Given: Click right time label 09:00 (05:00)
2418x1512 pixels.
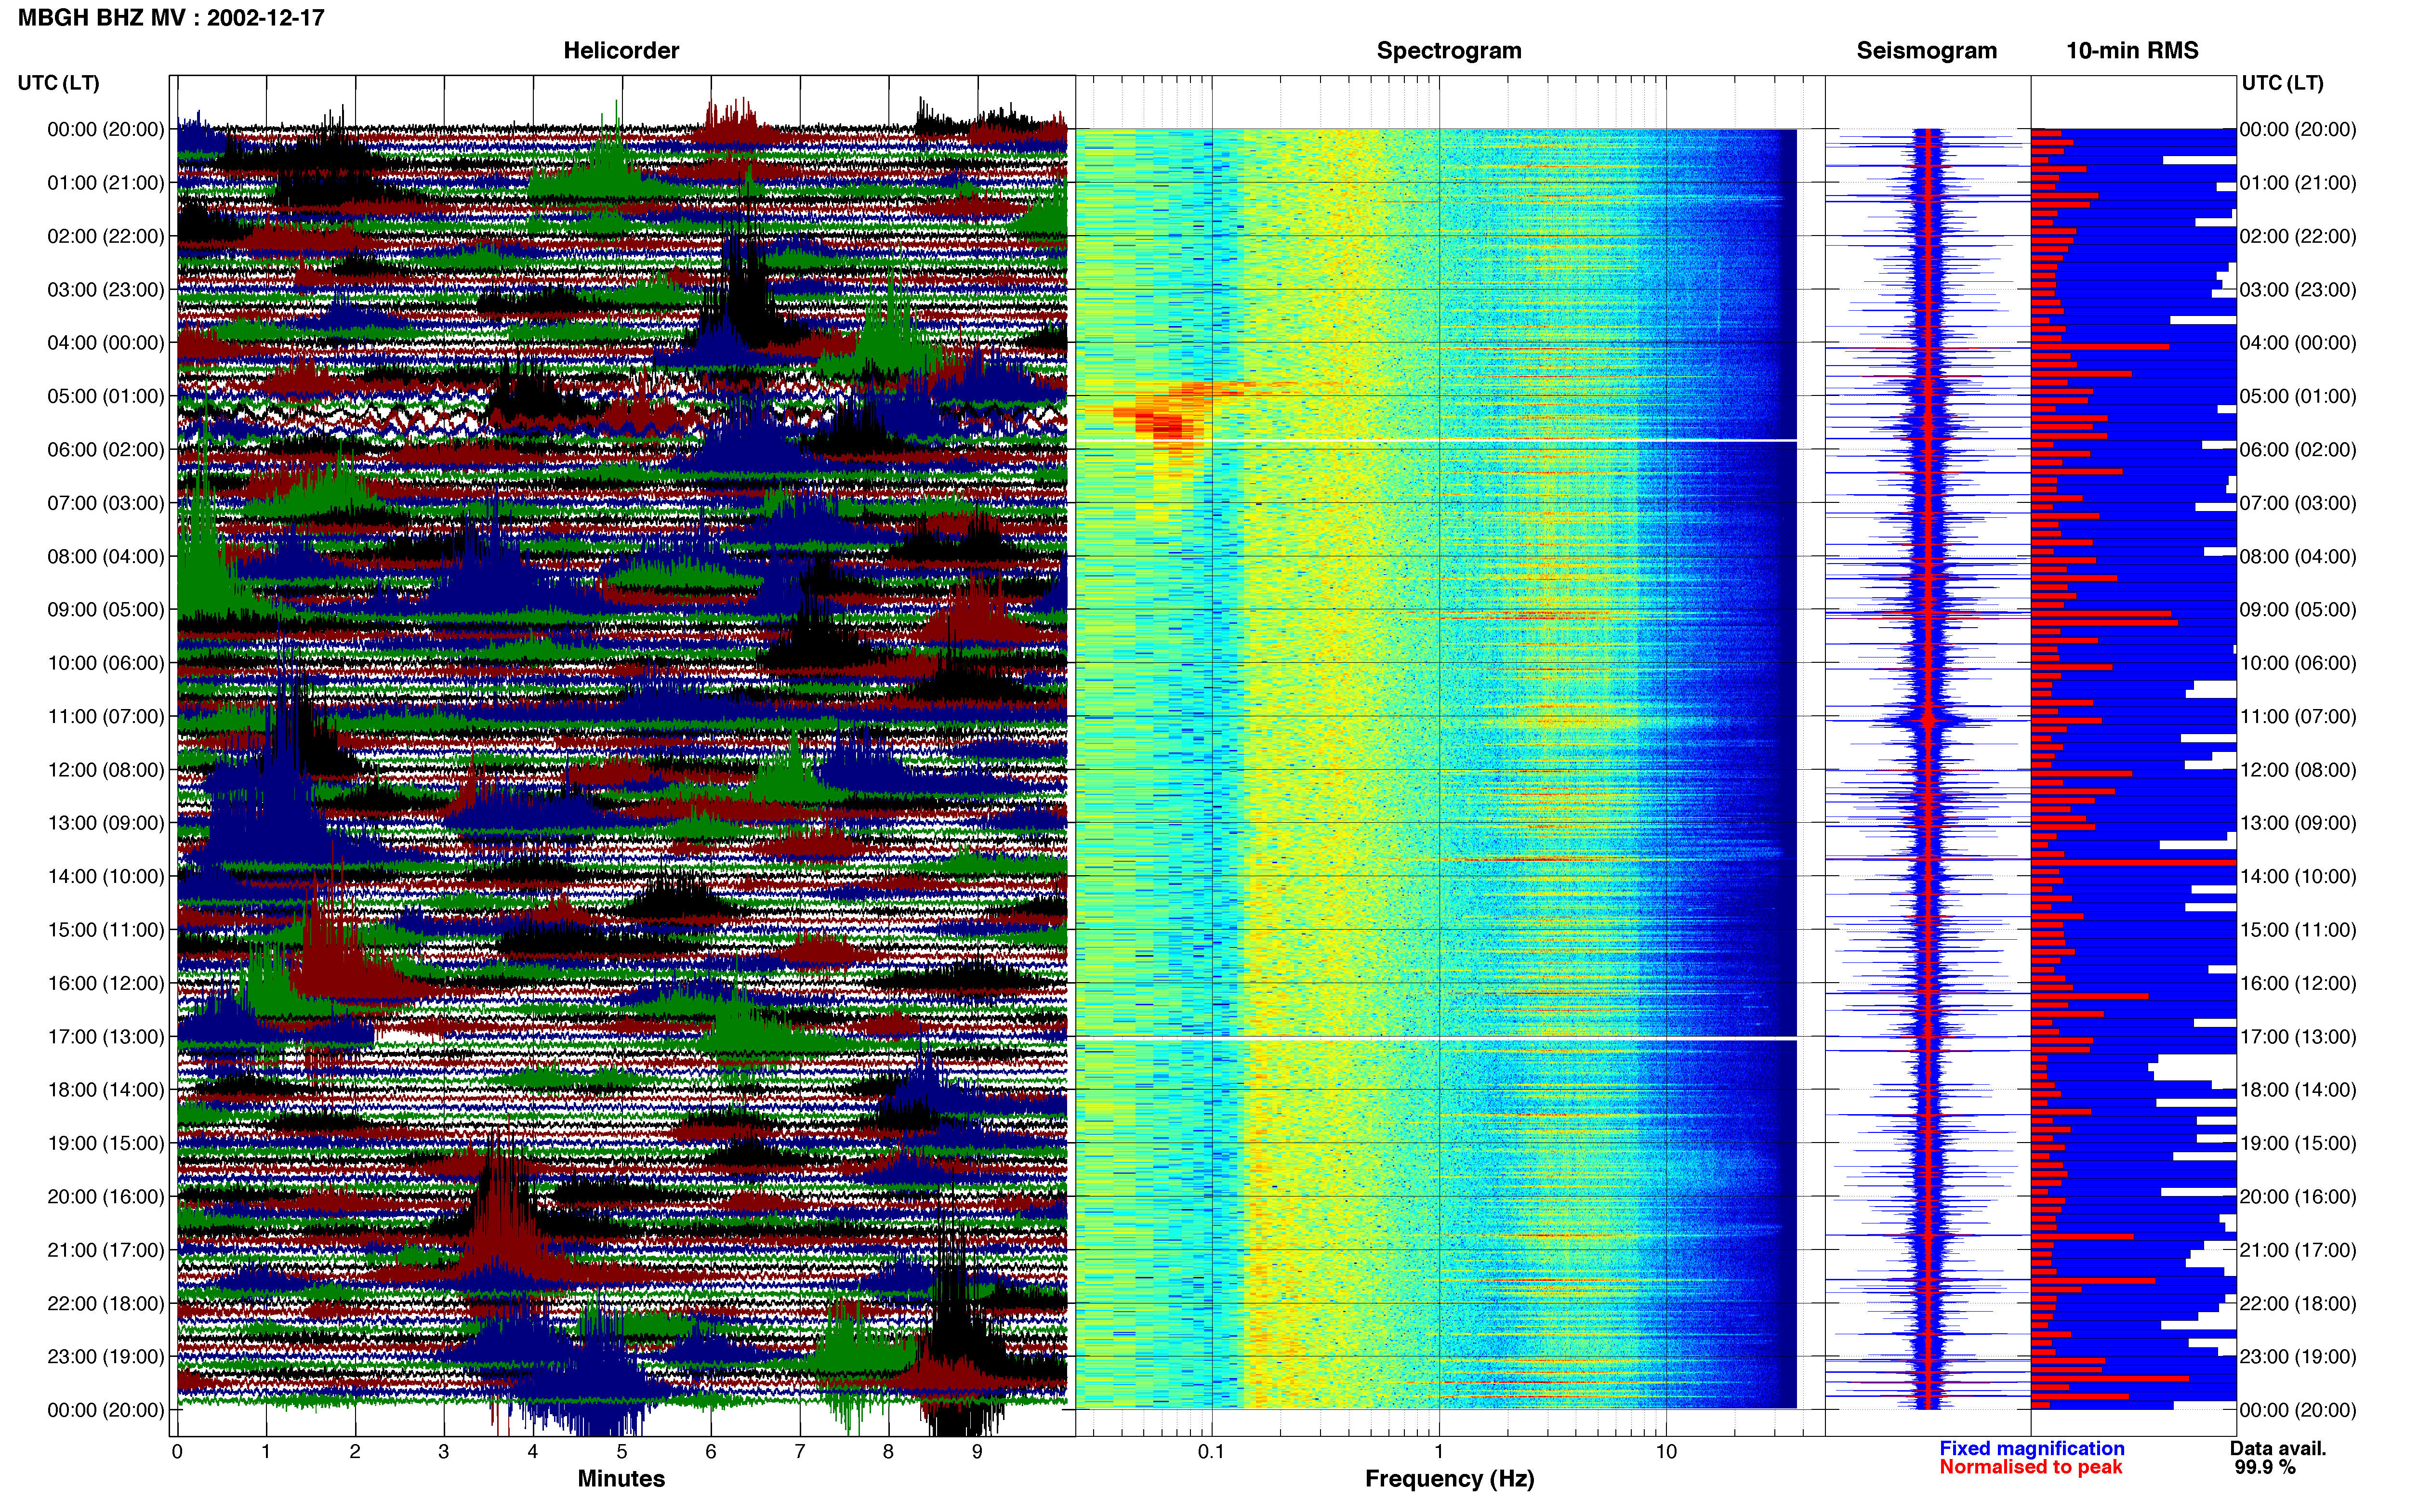Looking at the screenshot, I should tap(2298, 610).
